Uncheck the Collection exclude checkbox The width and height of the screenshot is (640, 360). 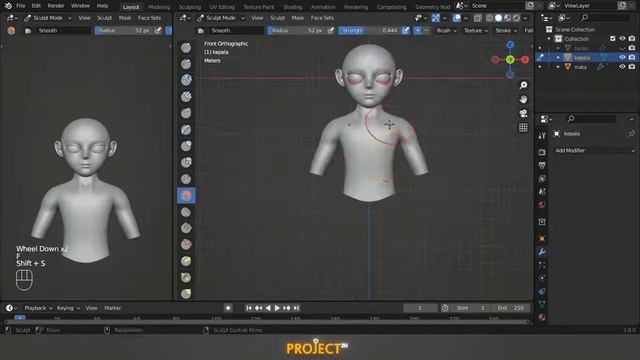pos(613,39)
